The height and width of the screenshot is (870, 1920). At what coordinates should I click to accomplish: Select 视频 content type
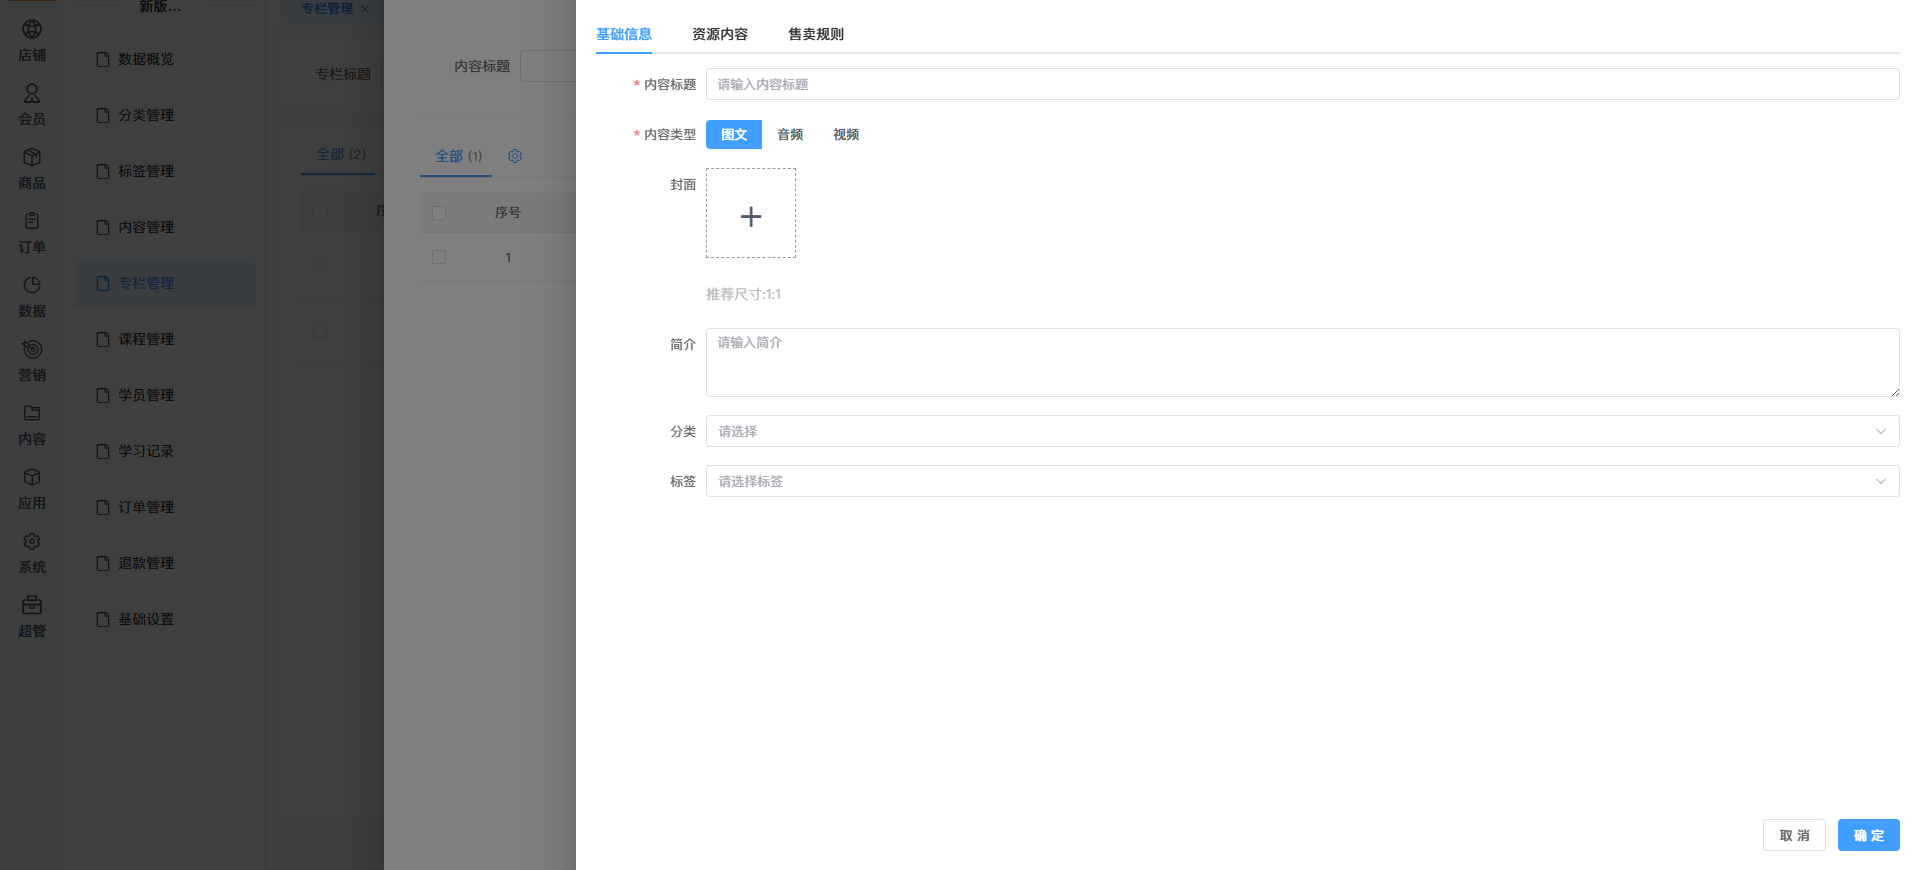846,134
